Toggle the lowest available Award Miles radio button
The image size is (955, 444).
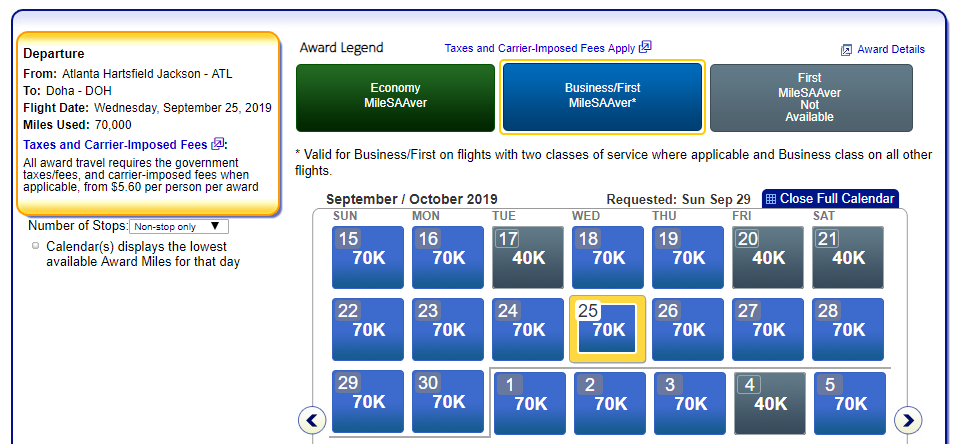click(x=36, y=246)
